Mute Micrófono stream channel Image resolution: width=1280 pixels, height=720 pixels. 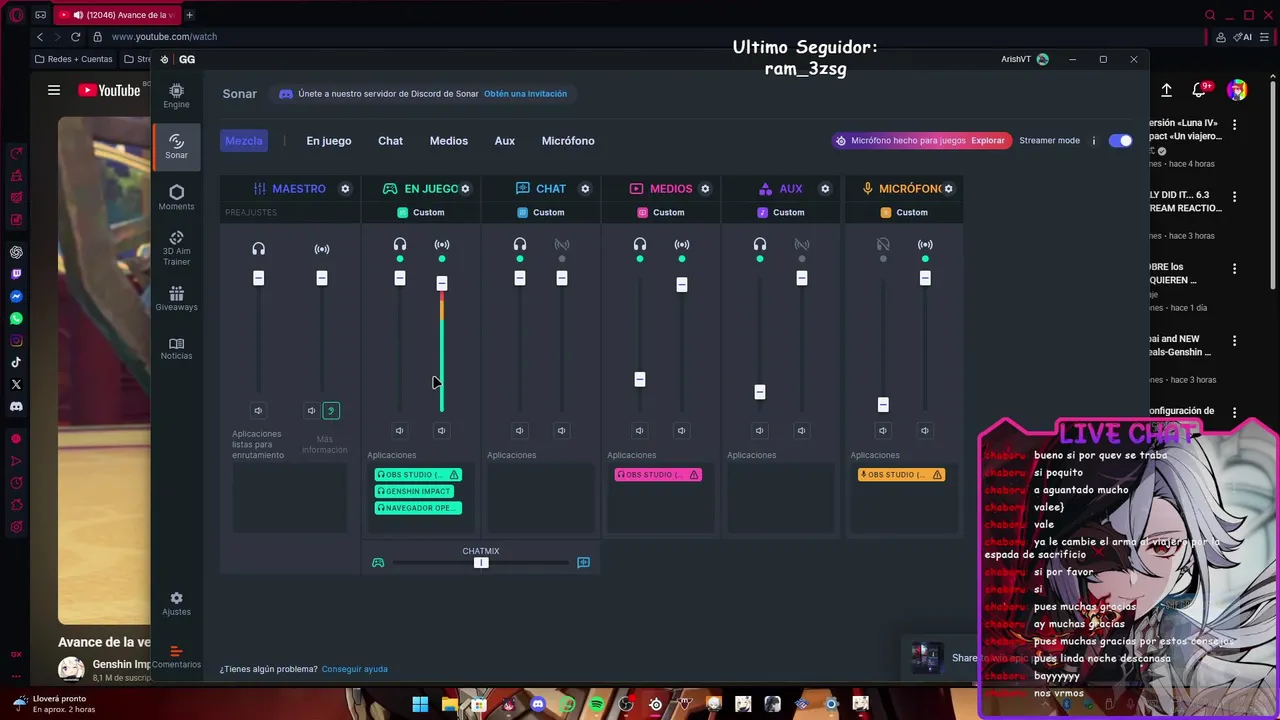pos(924,431)
